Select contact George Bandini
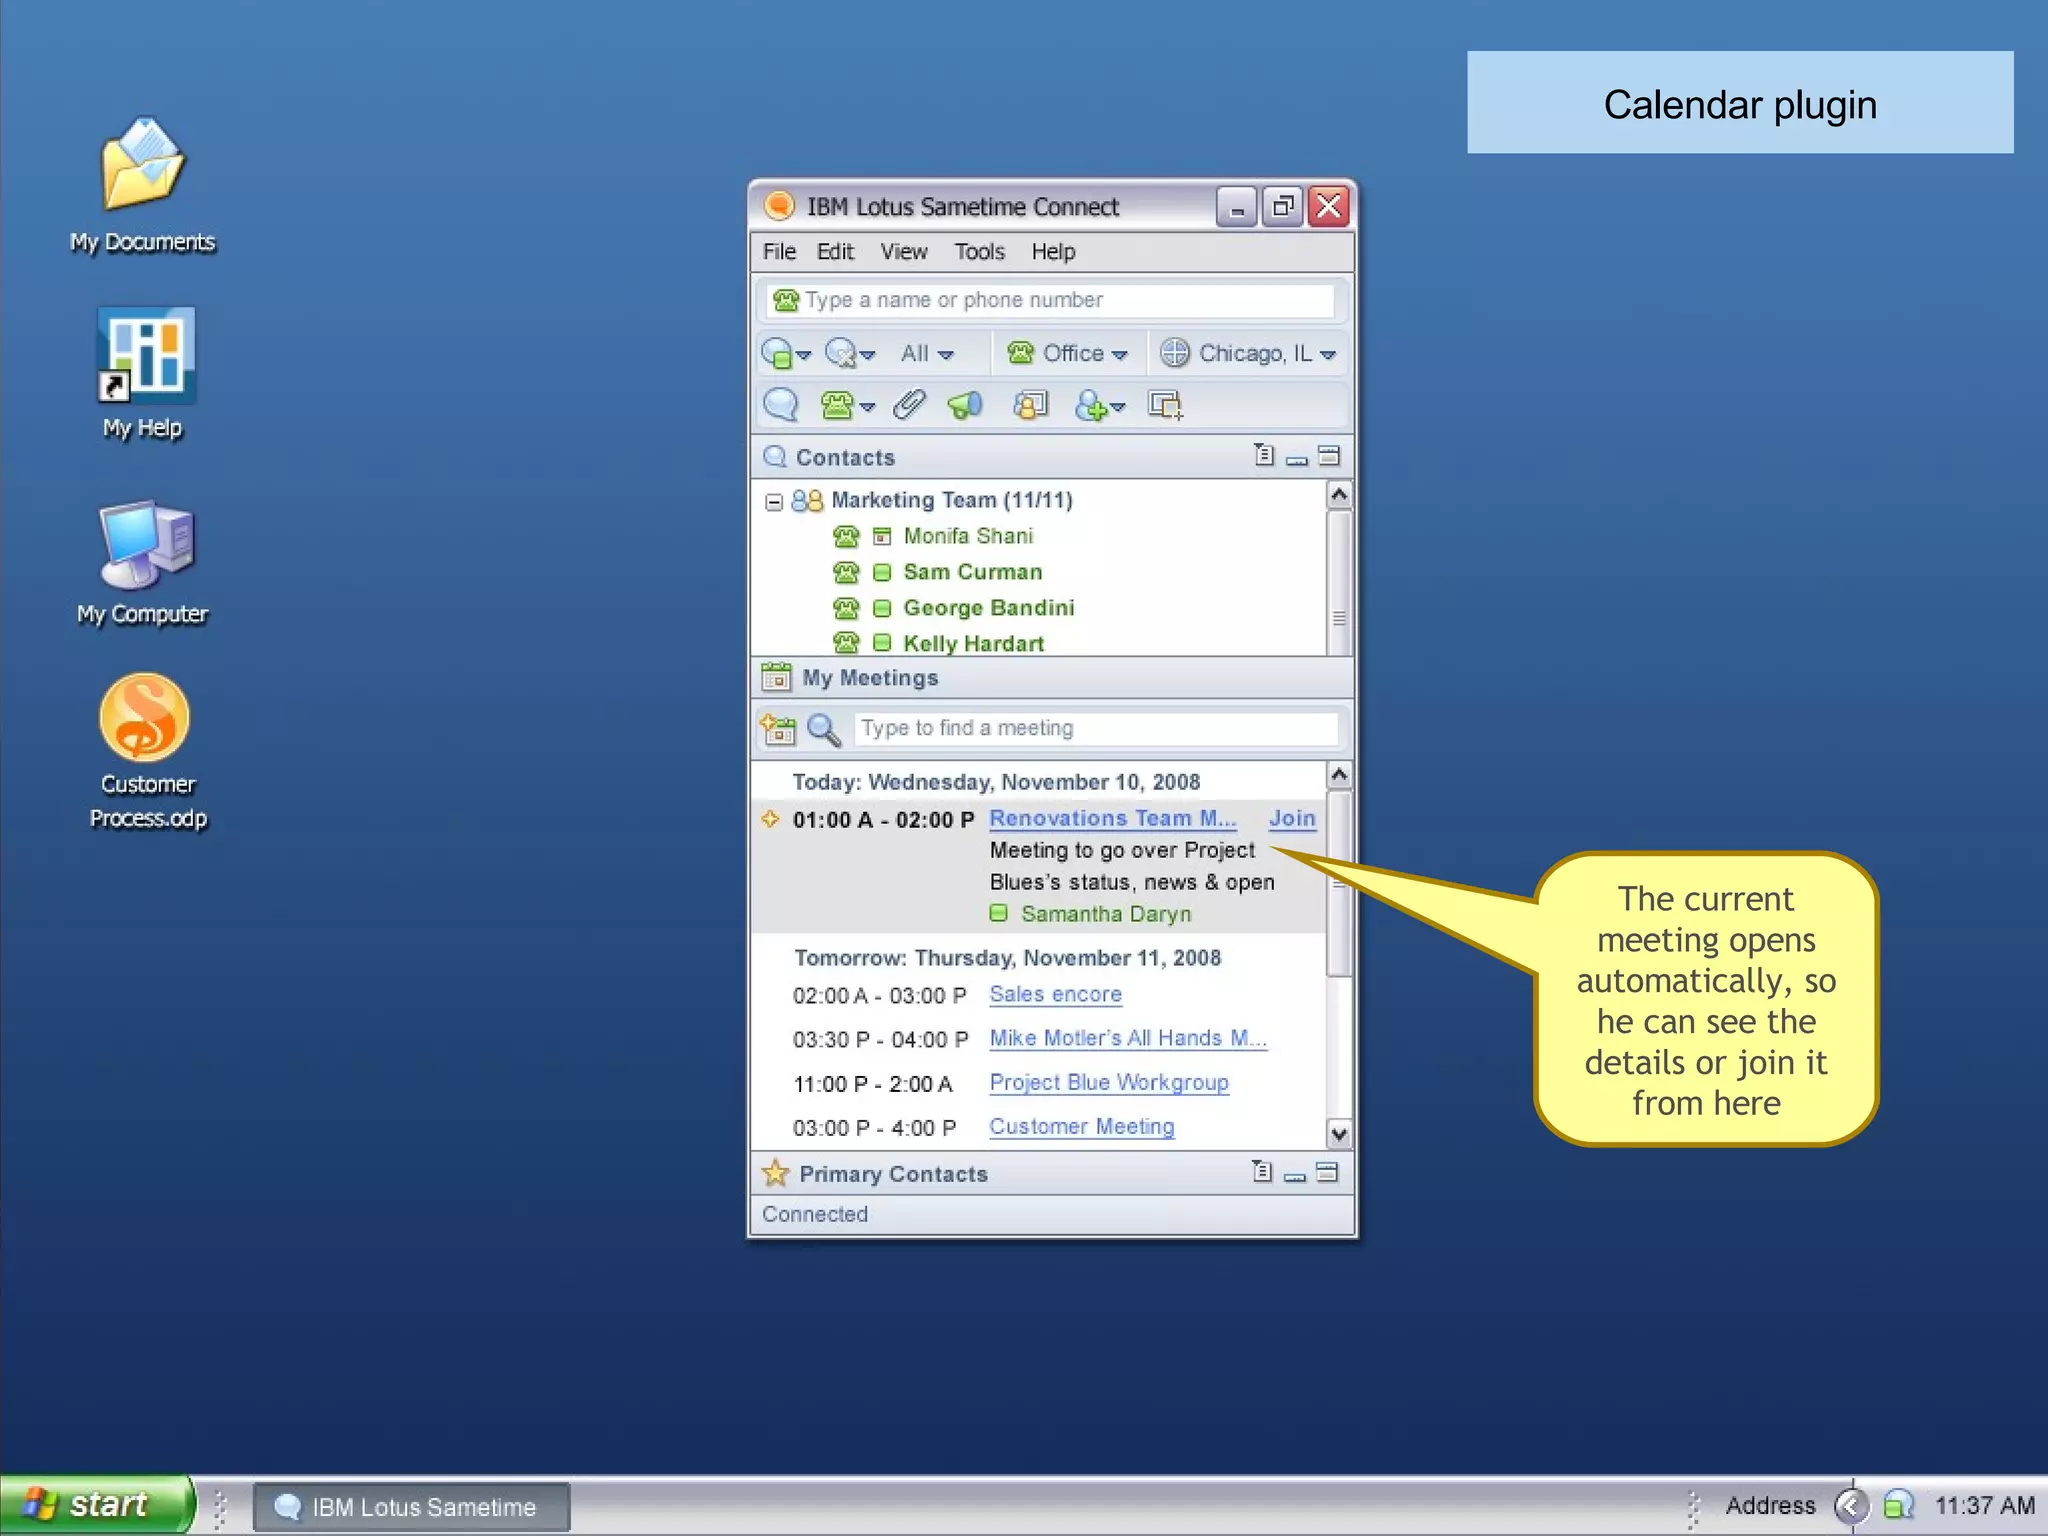The height and width of the screenshot is (1536, 2048). pos(989,609)
